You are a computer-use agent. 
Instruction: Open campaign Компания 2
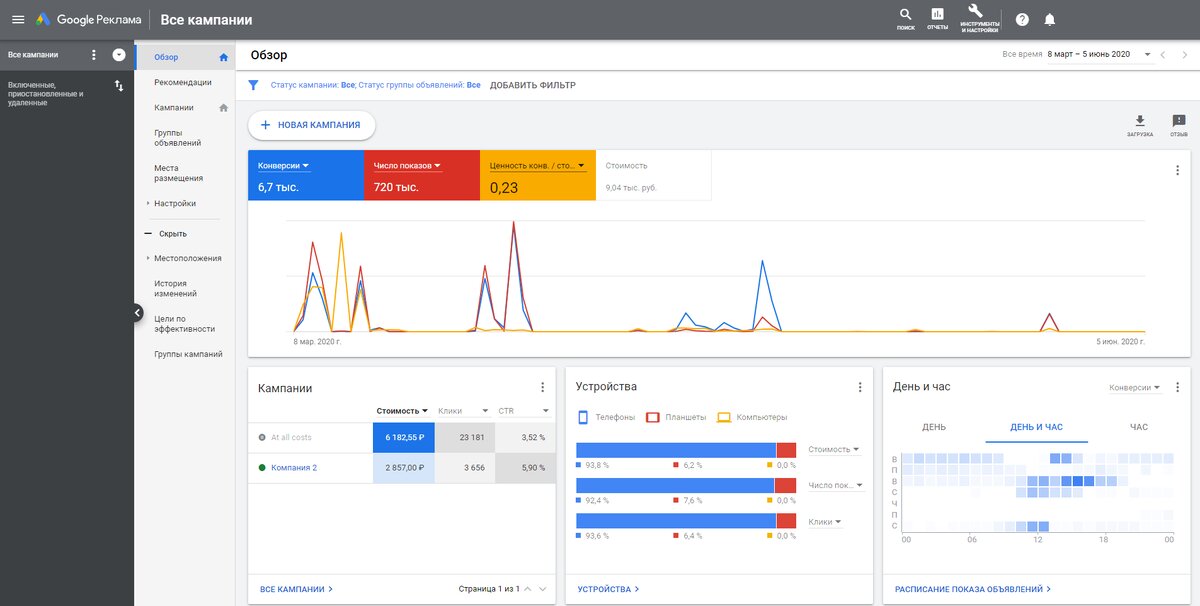pyautogui.click(x=294, y=467)
